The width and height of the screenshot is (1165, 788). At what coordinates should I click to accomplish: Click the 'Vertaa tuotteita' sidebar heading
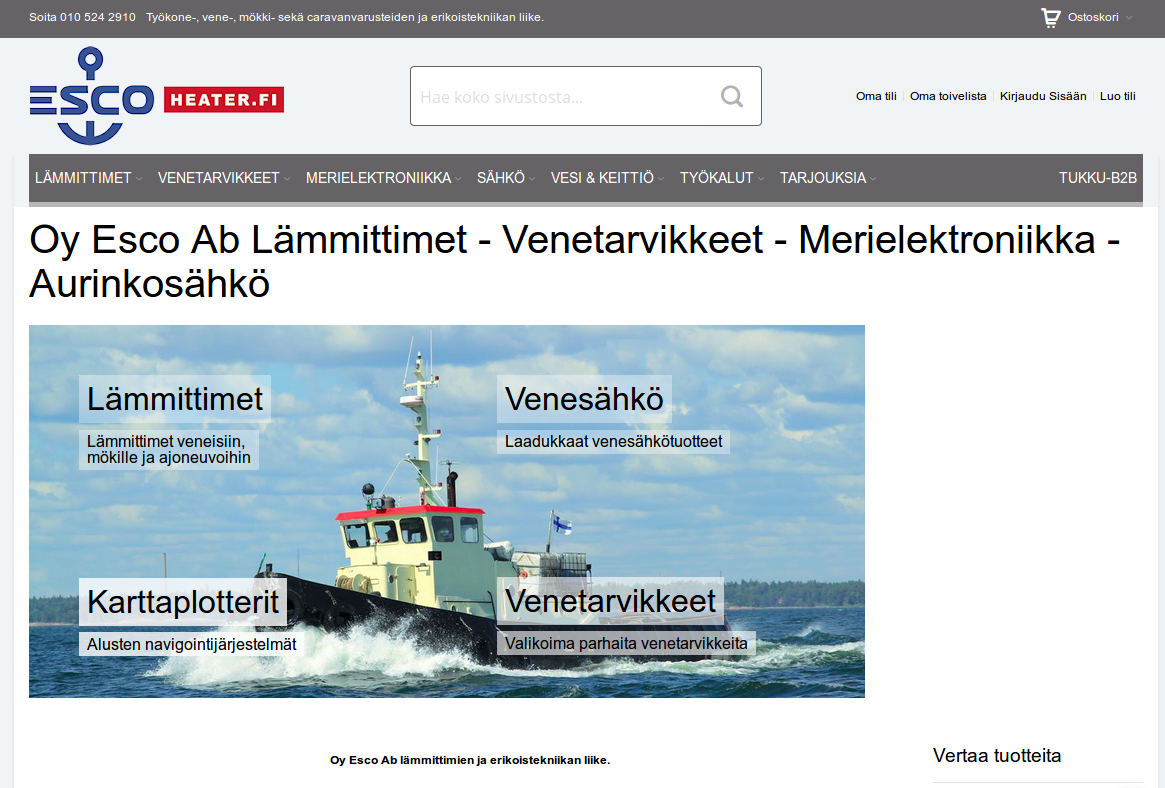coord(997,755)
